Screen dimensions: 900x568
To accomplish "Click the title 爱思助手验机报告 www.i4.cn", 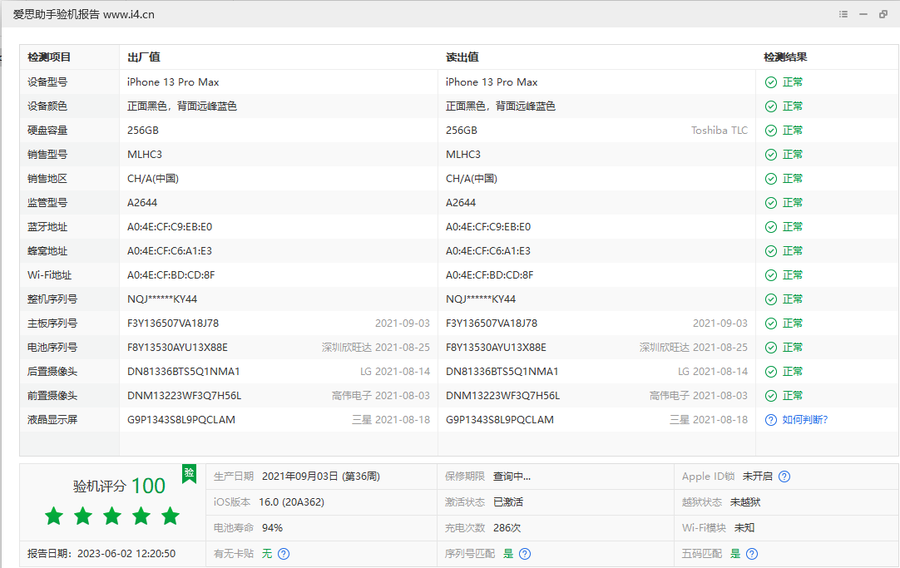I will click(84, 14).
